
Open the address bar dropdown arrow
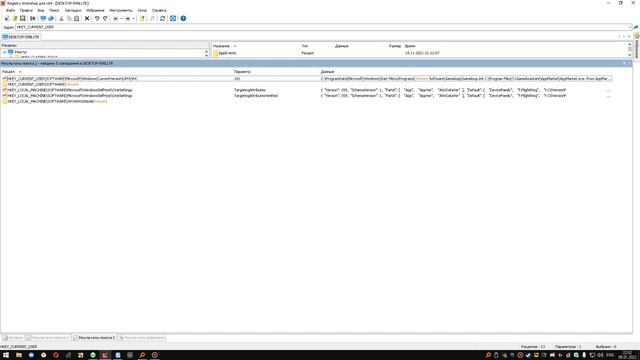(x=630, y=27)
